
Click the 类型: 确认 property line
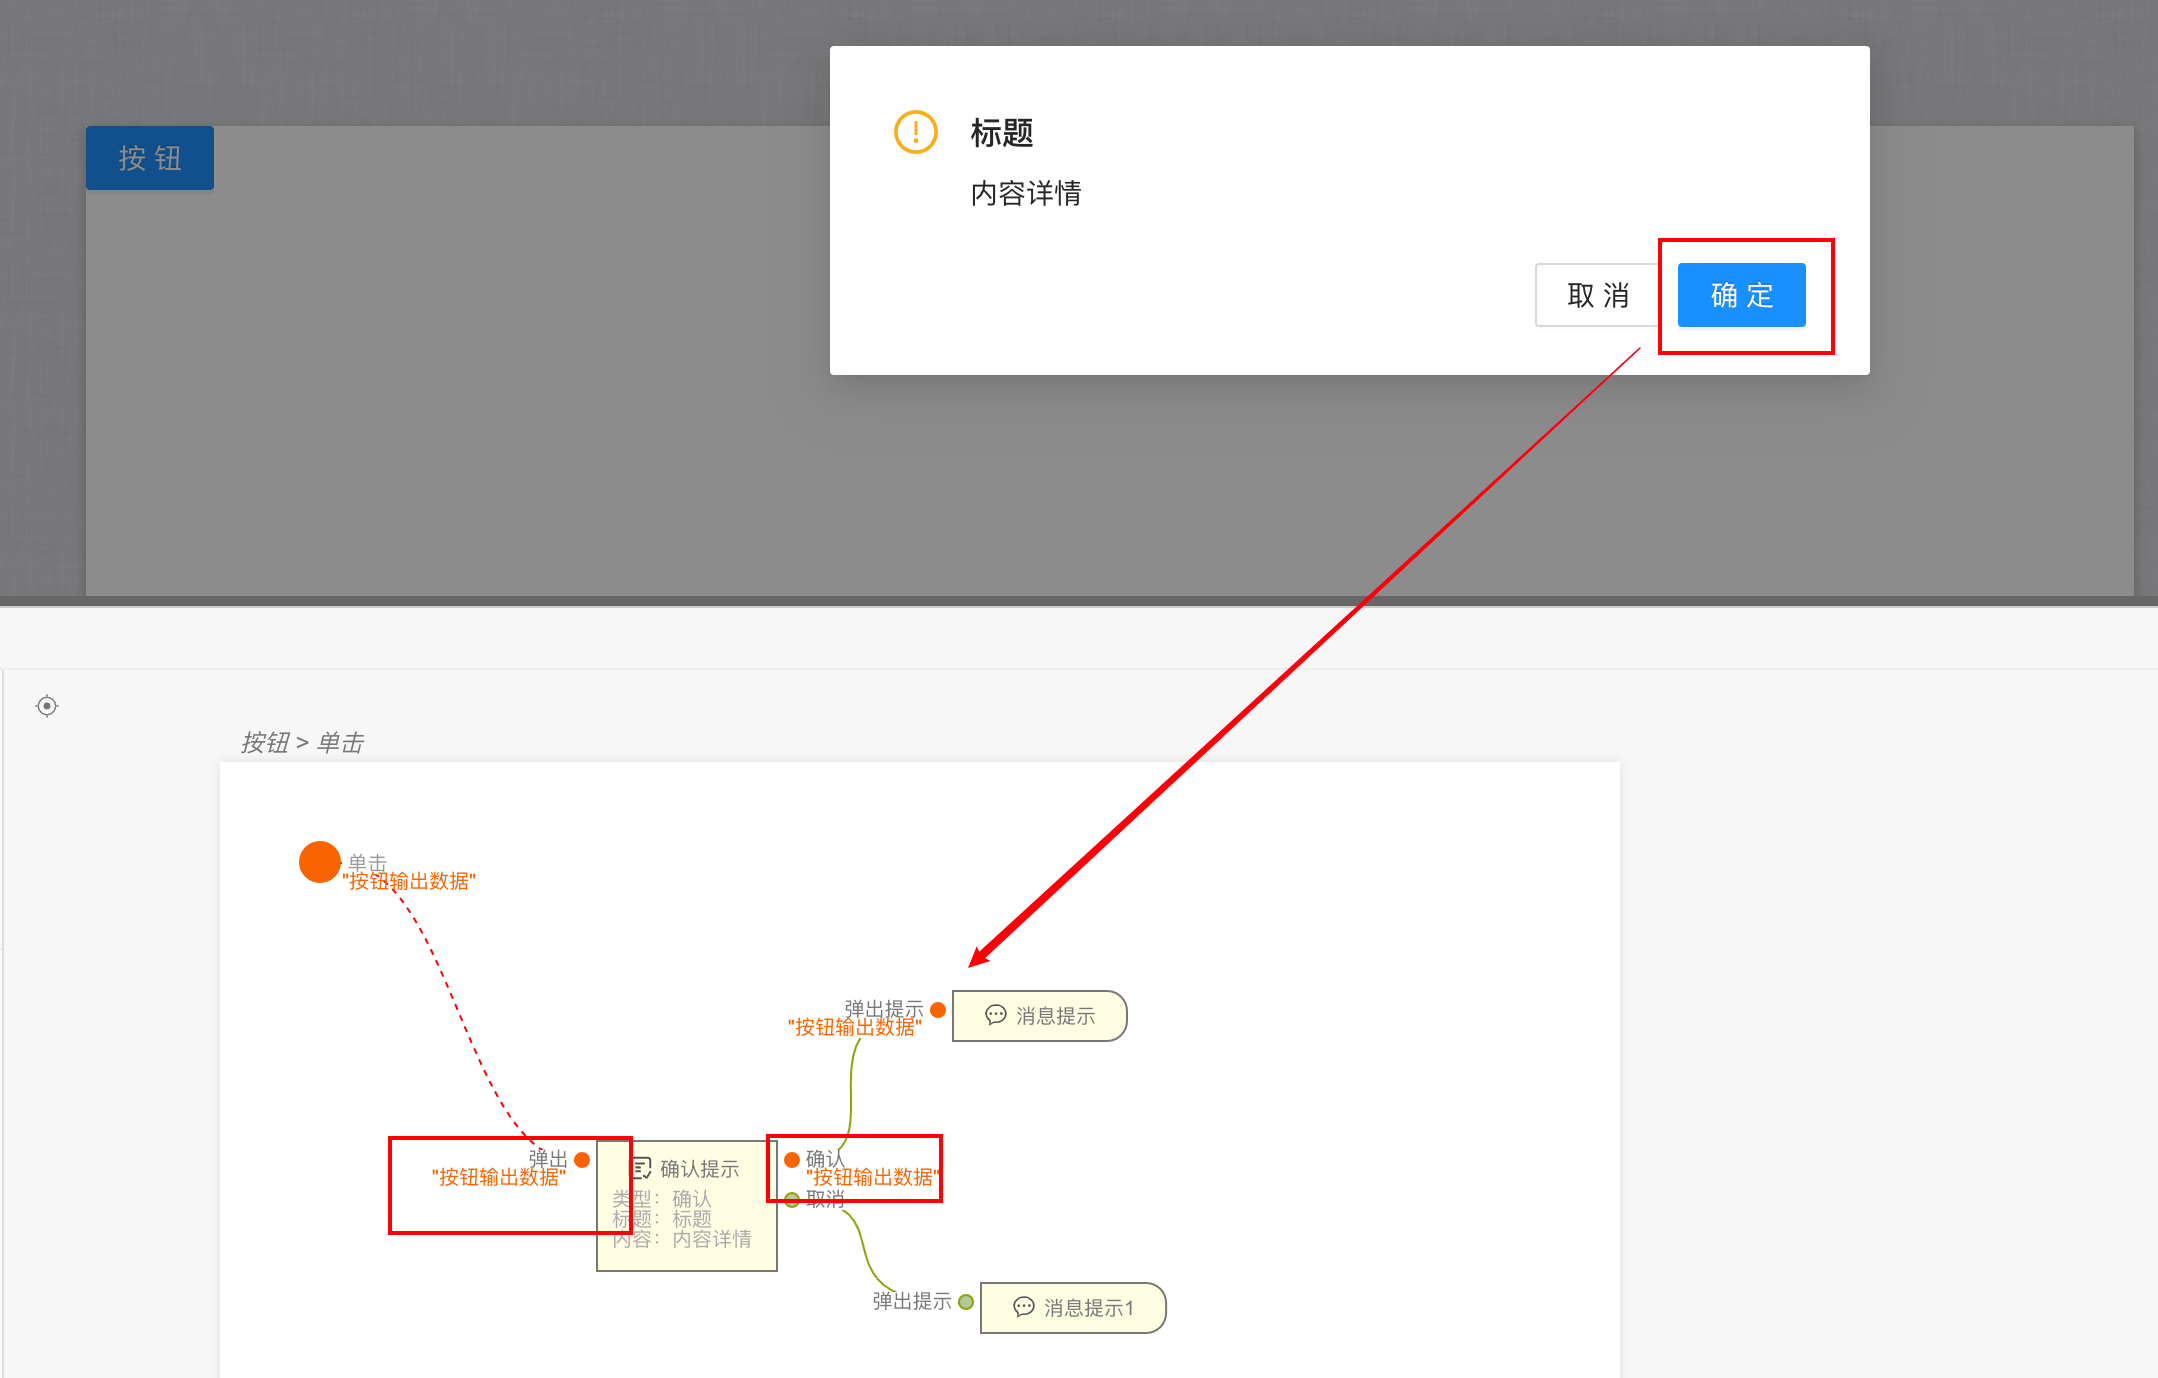point(662,1198)
